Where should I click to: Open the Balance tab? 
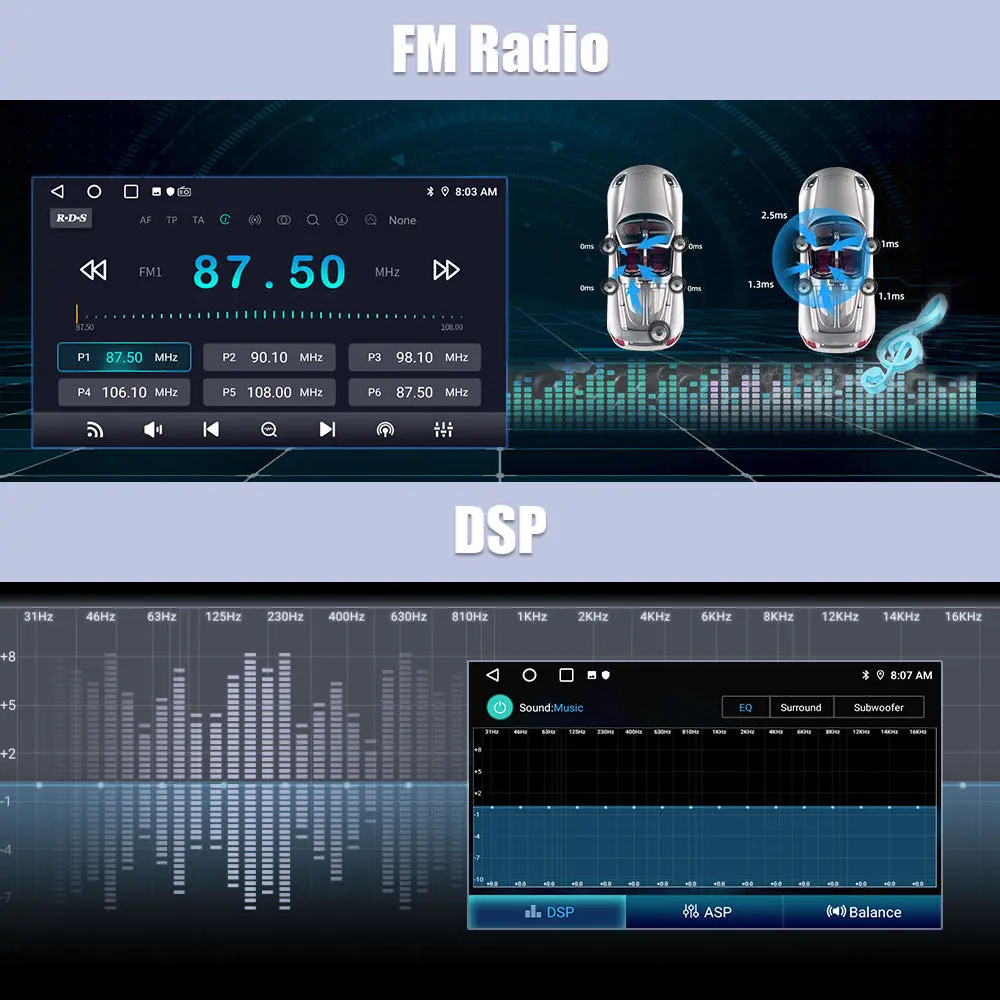coord(863,912)
